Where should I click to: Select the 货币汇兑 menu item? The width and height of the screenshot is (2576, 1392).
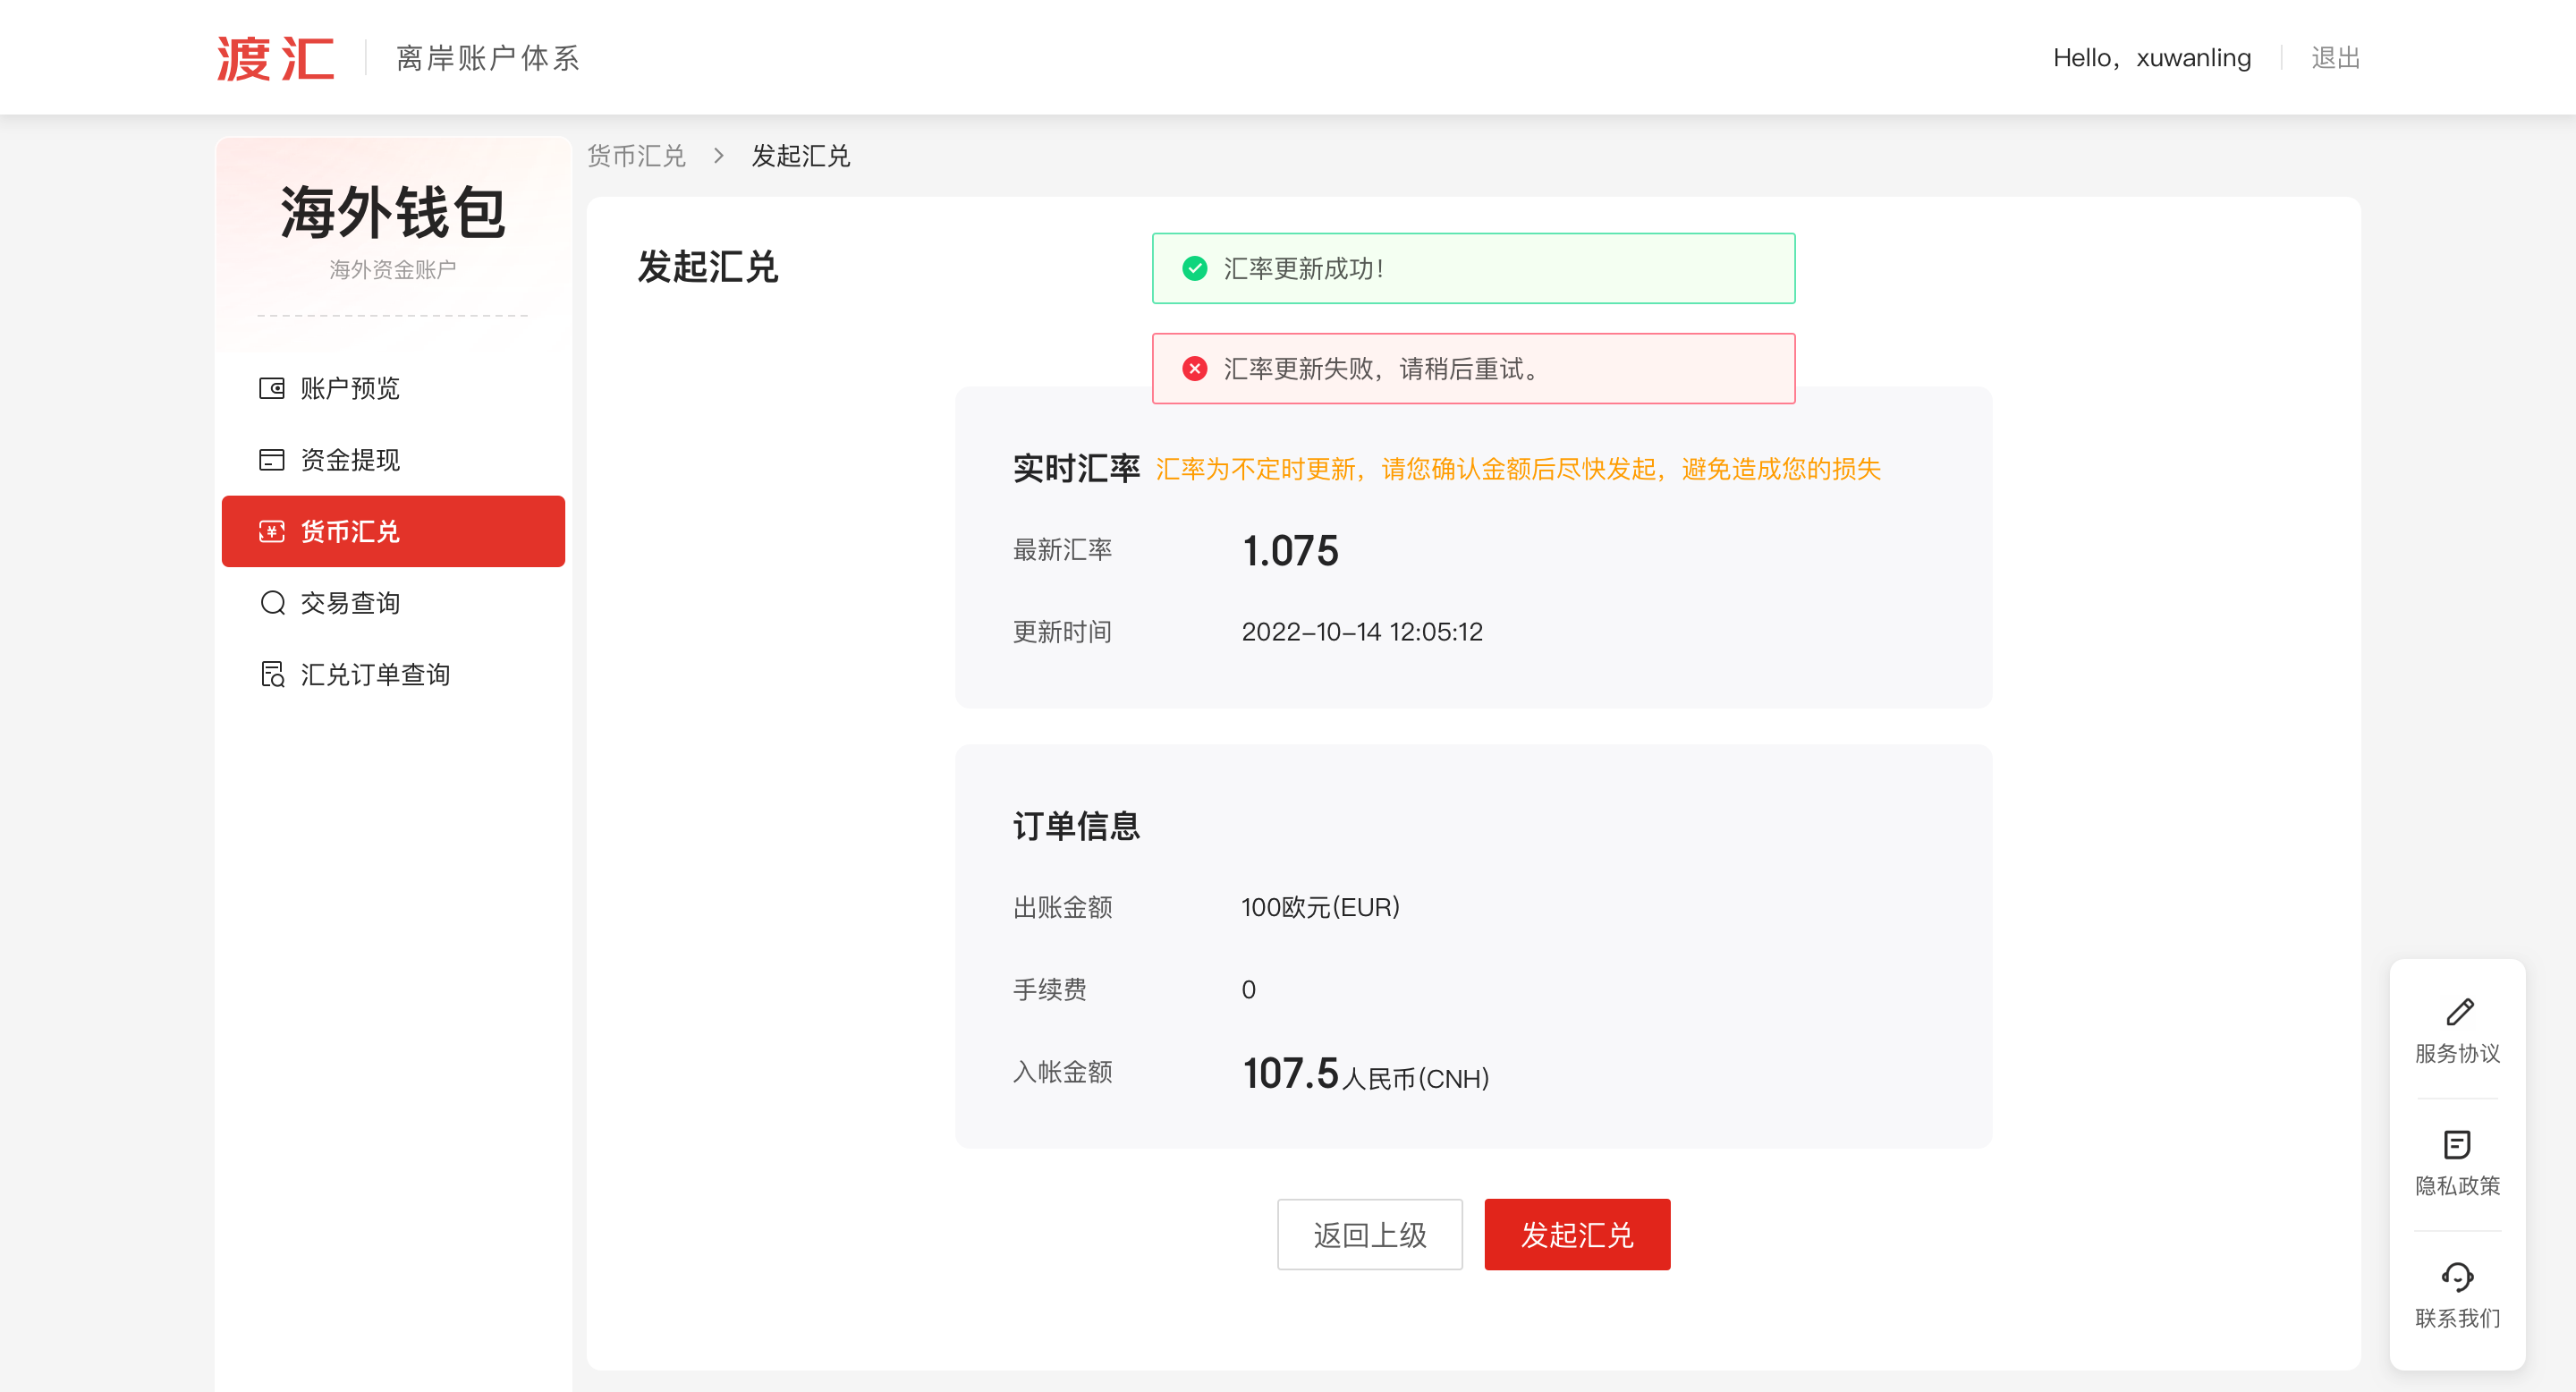(x=393, y=531)
